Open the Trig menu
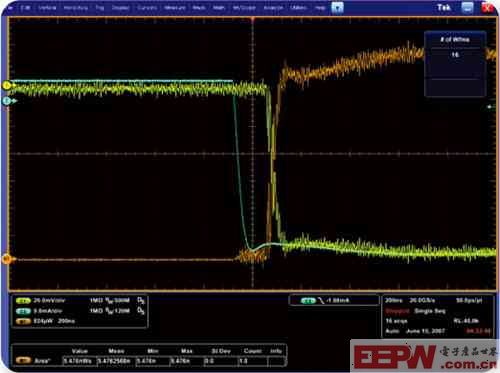500x373 pixels. [100, 7]
